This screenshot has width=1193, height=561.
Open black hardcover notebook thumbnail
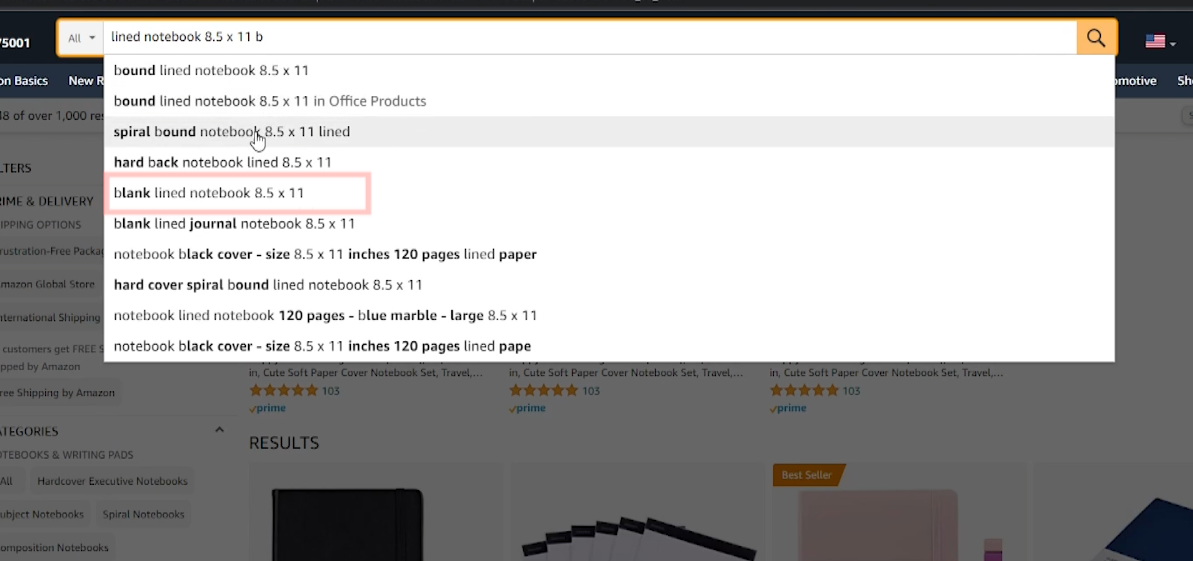pyautogui.click(x=347, y=524)
